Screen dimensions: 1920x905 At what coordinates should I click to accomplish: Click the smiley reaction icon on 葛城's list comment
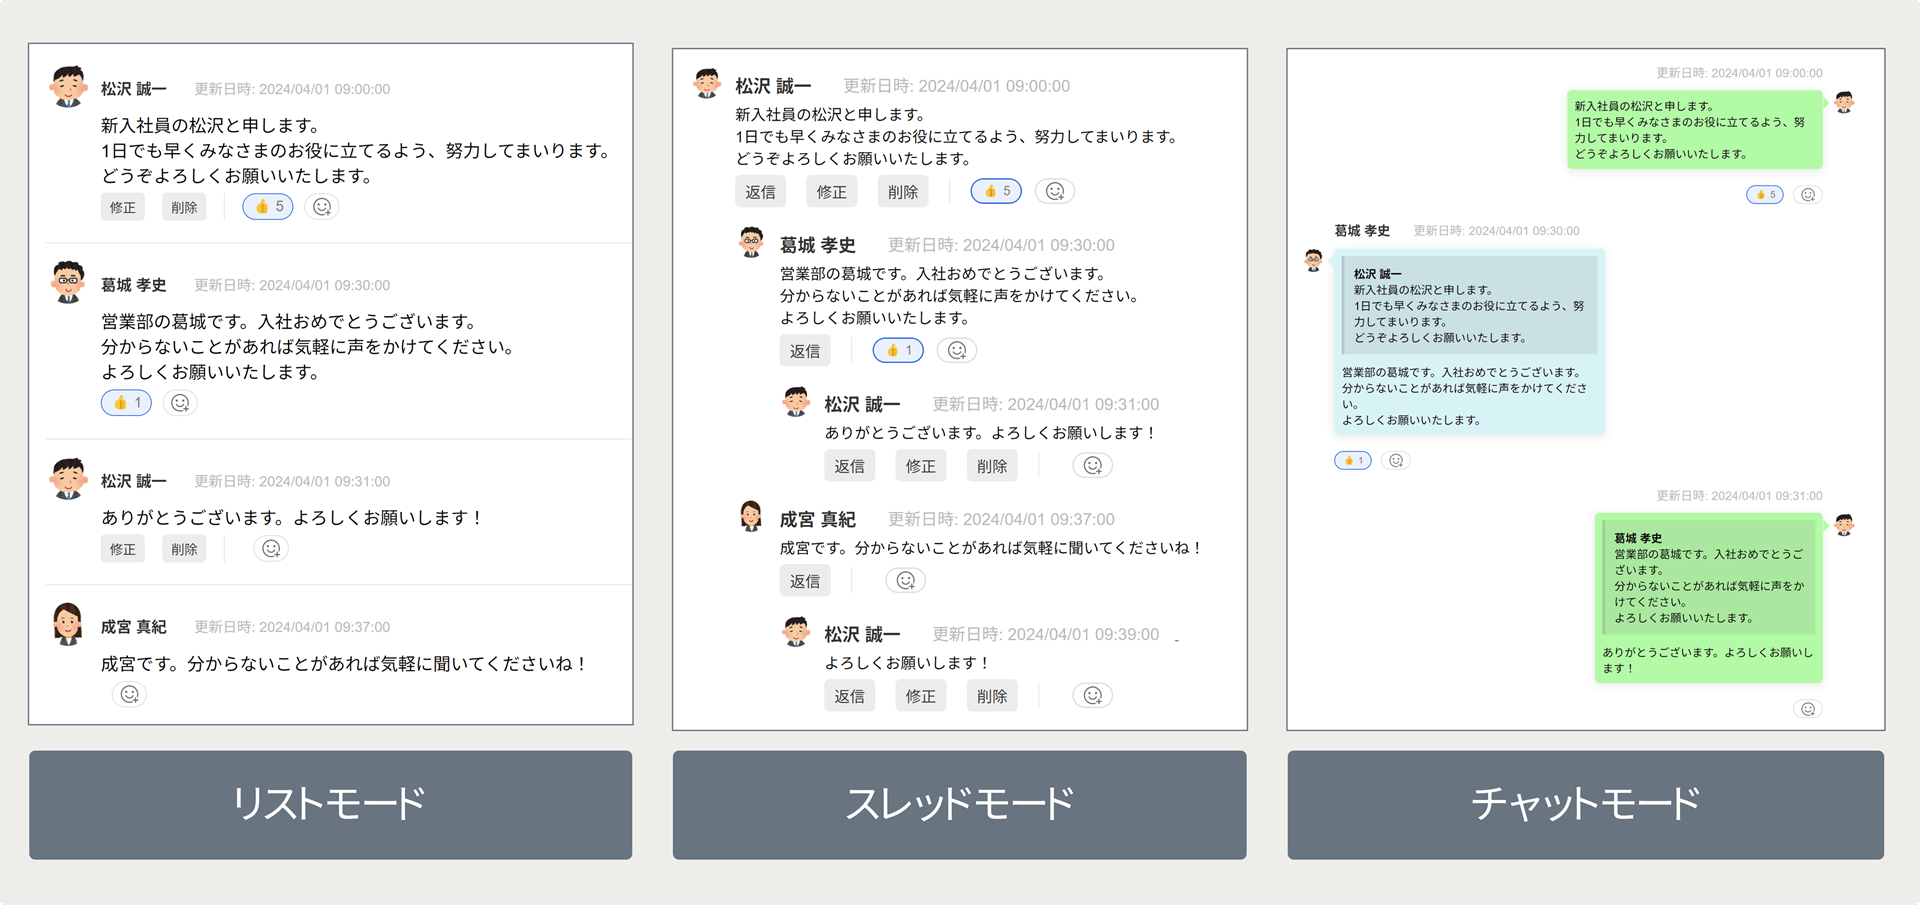pyautogui.click(x=180, y=403)
